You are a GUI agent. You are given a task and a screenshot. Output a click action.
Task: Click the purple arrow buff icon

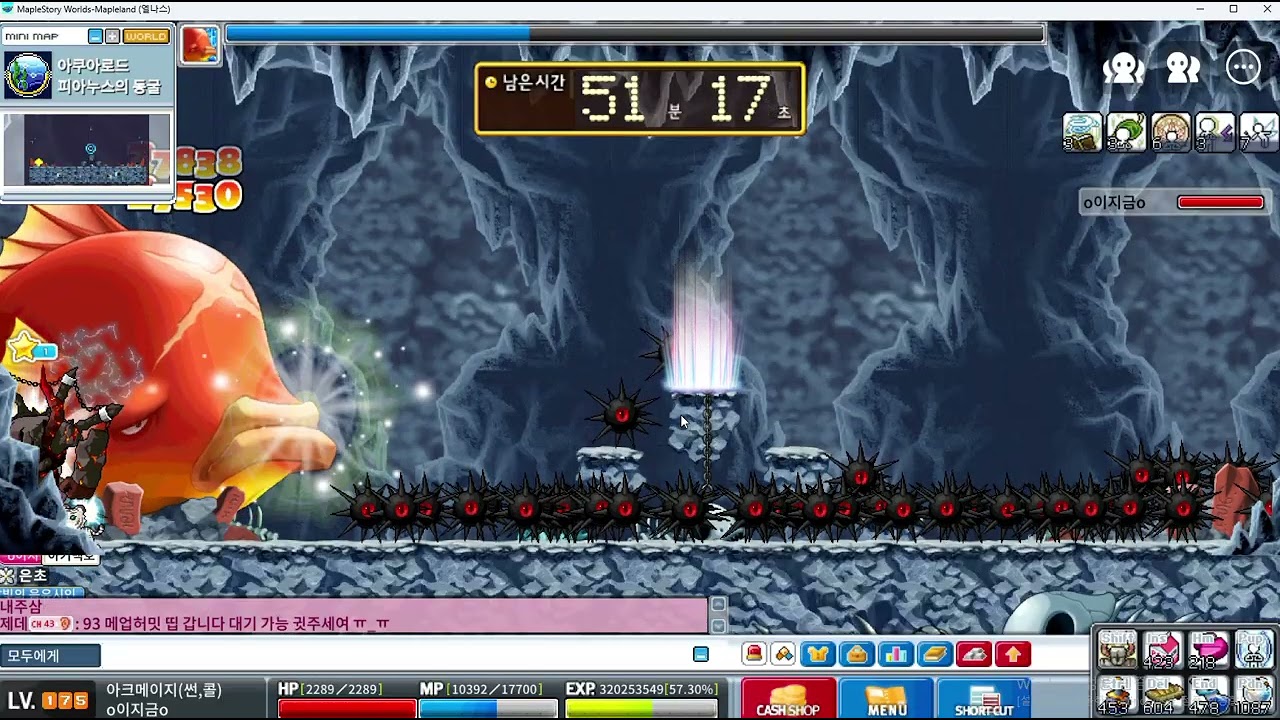tap(1214, 132)
